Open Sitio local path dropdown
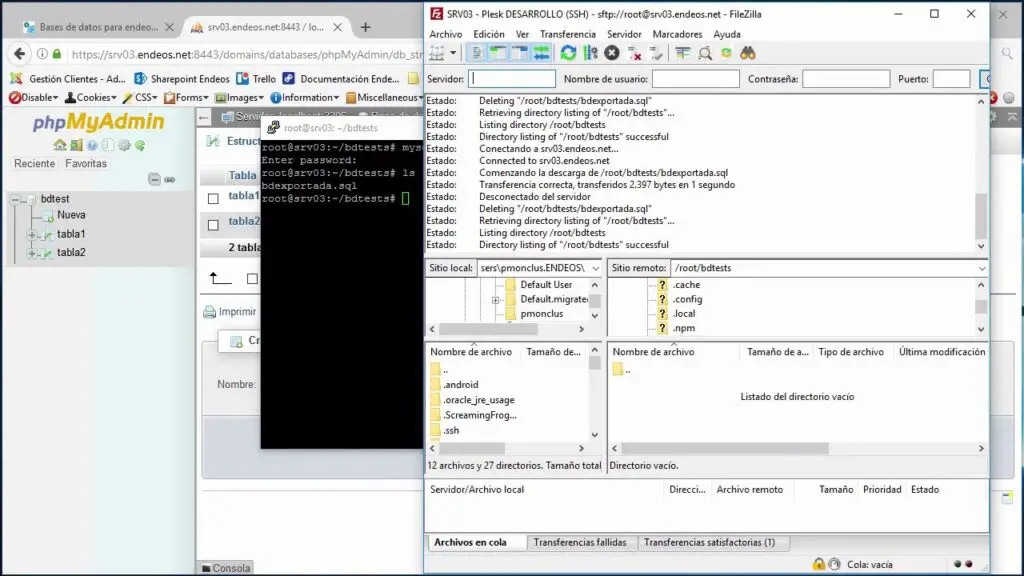 coord(595,268)
